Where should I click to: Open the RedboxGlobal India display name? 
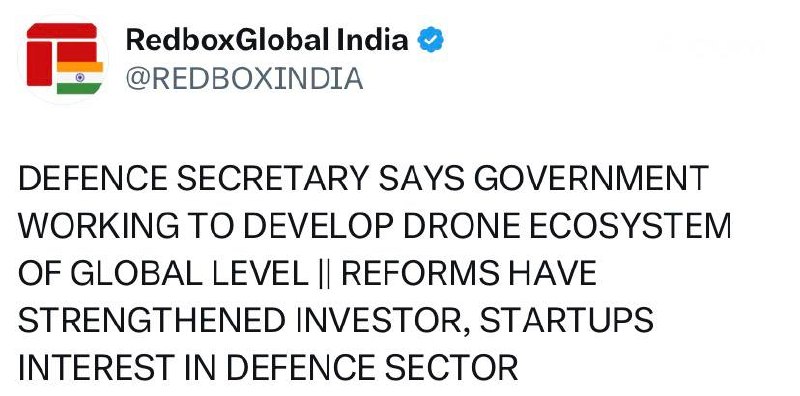tap(267, 40)
